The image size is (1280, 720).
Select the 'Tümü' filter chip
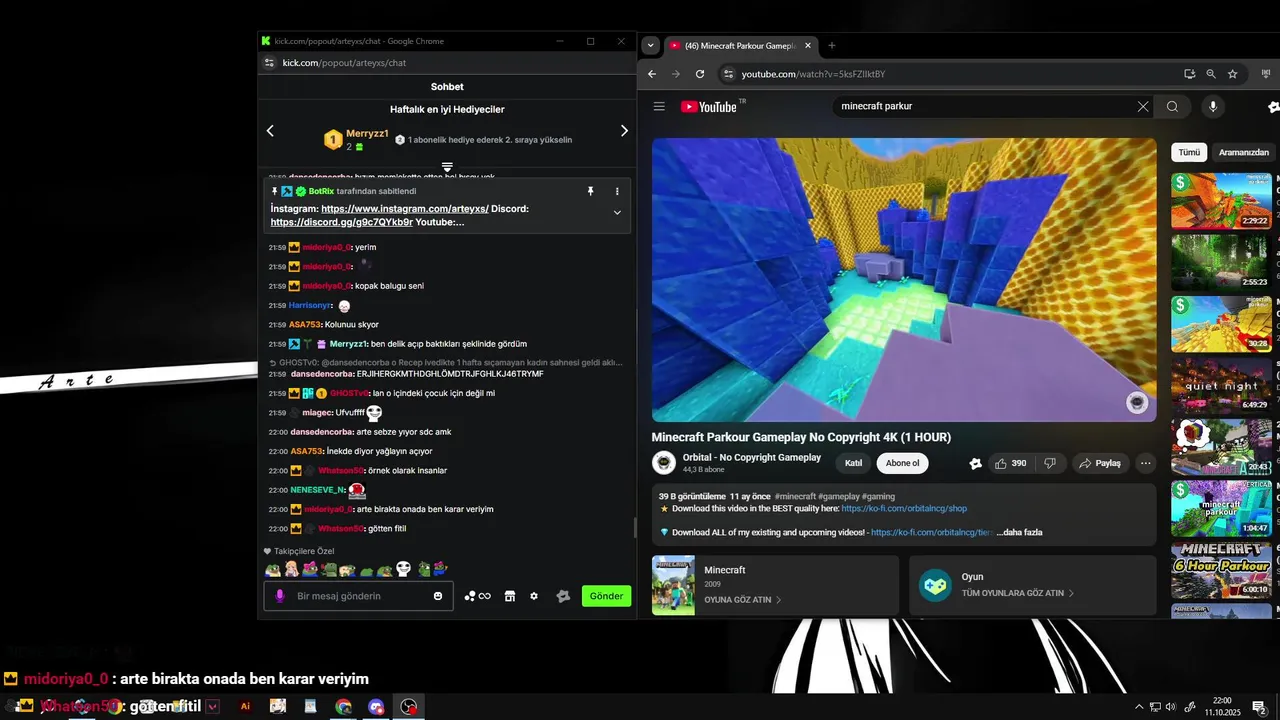[1189, 152]
